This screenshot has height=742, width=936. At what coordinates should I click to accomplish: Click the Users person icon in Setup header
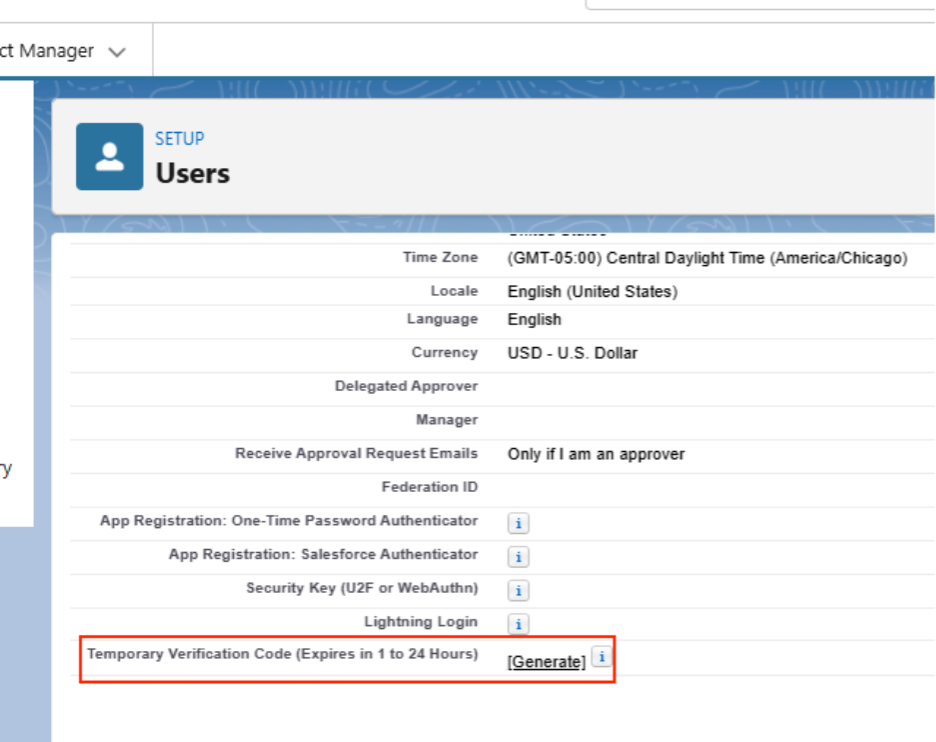[110, 156]
